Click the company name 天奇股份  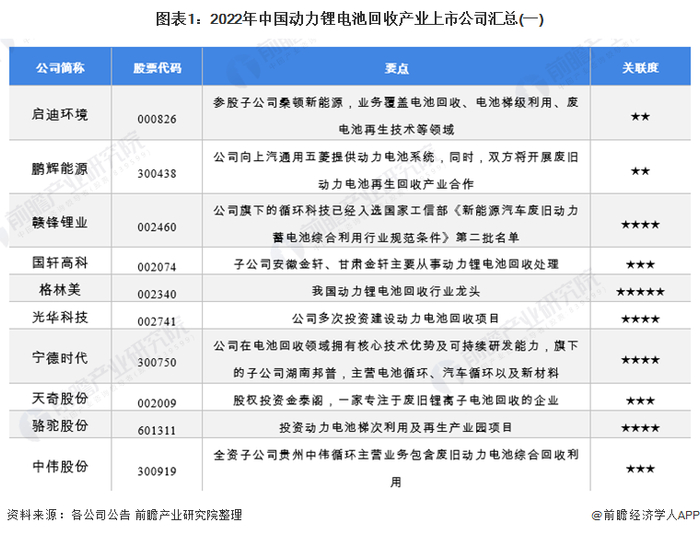60,398
